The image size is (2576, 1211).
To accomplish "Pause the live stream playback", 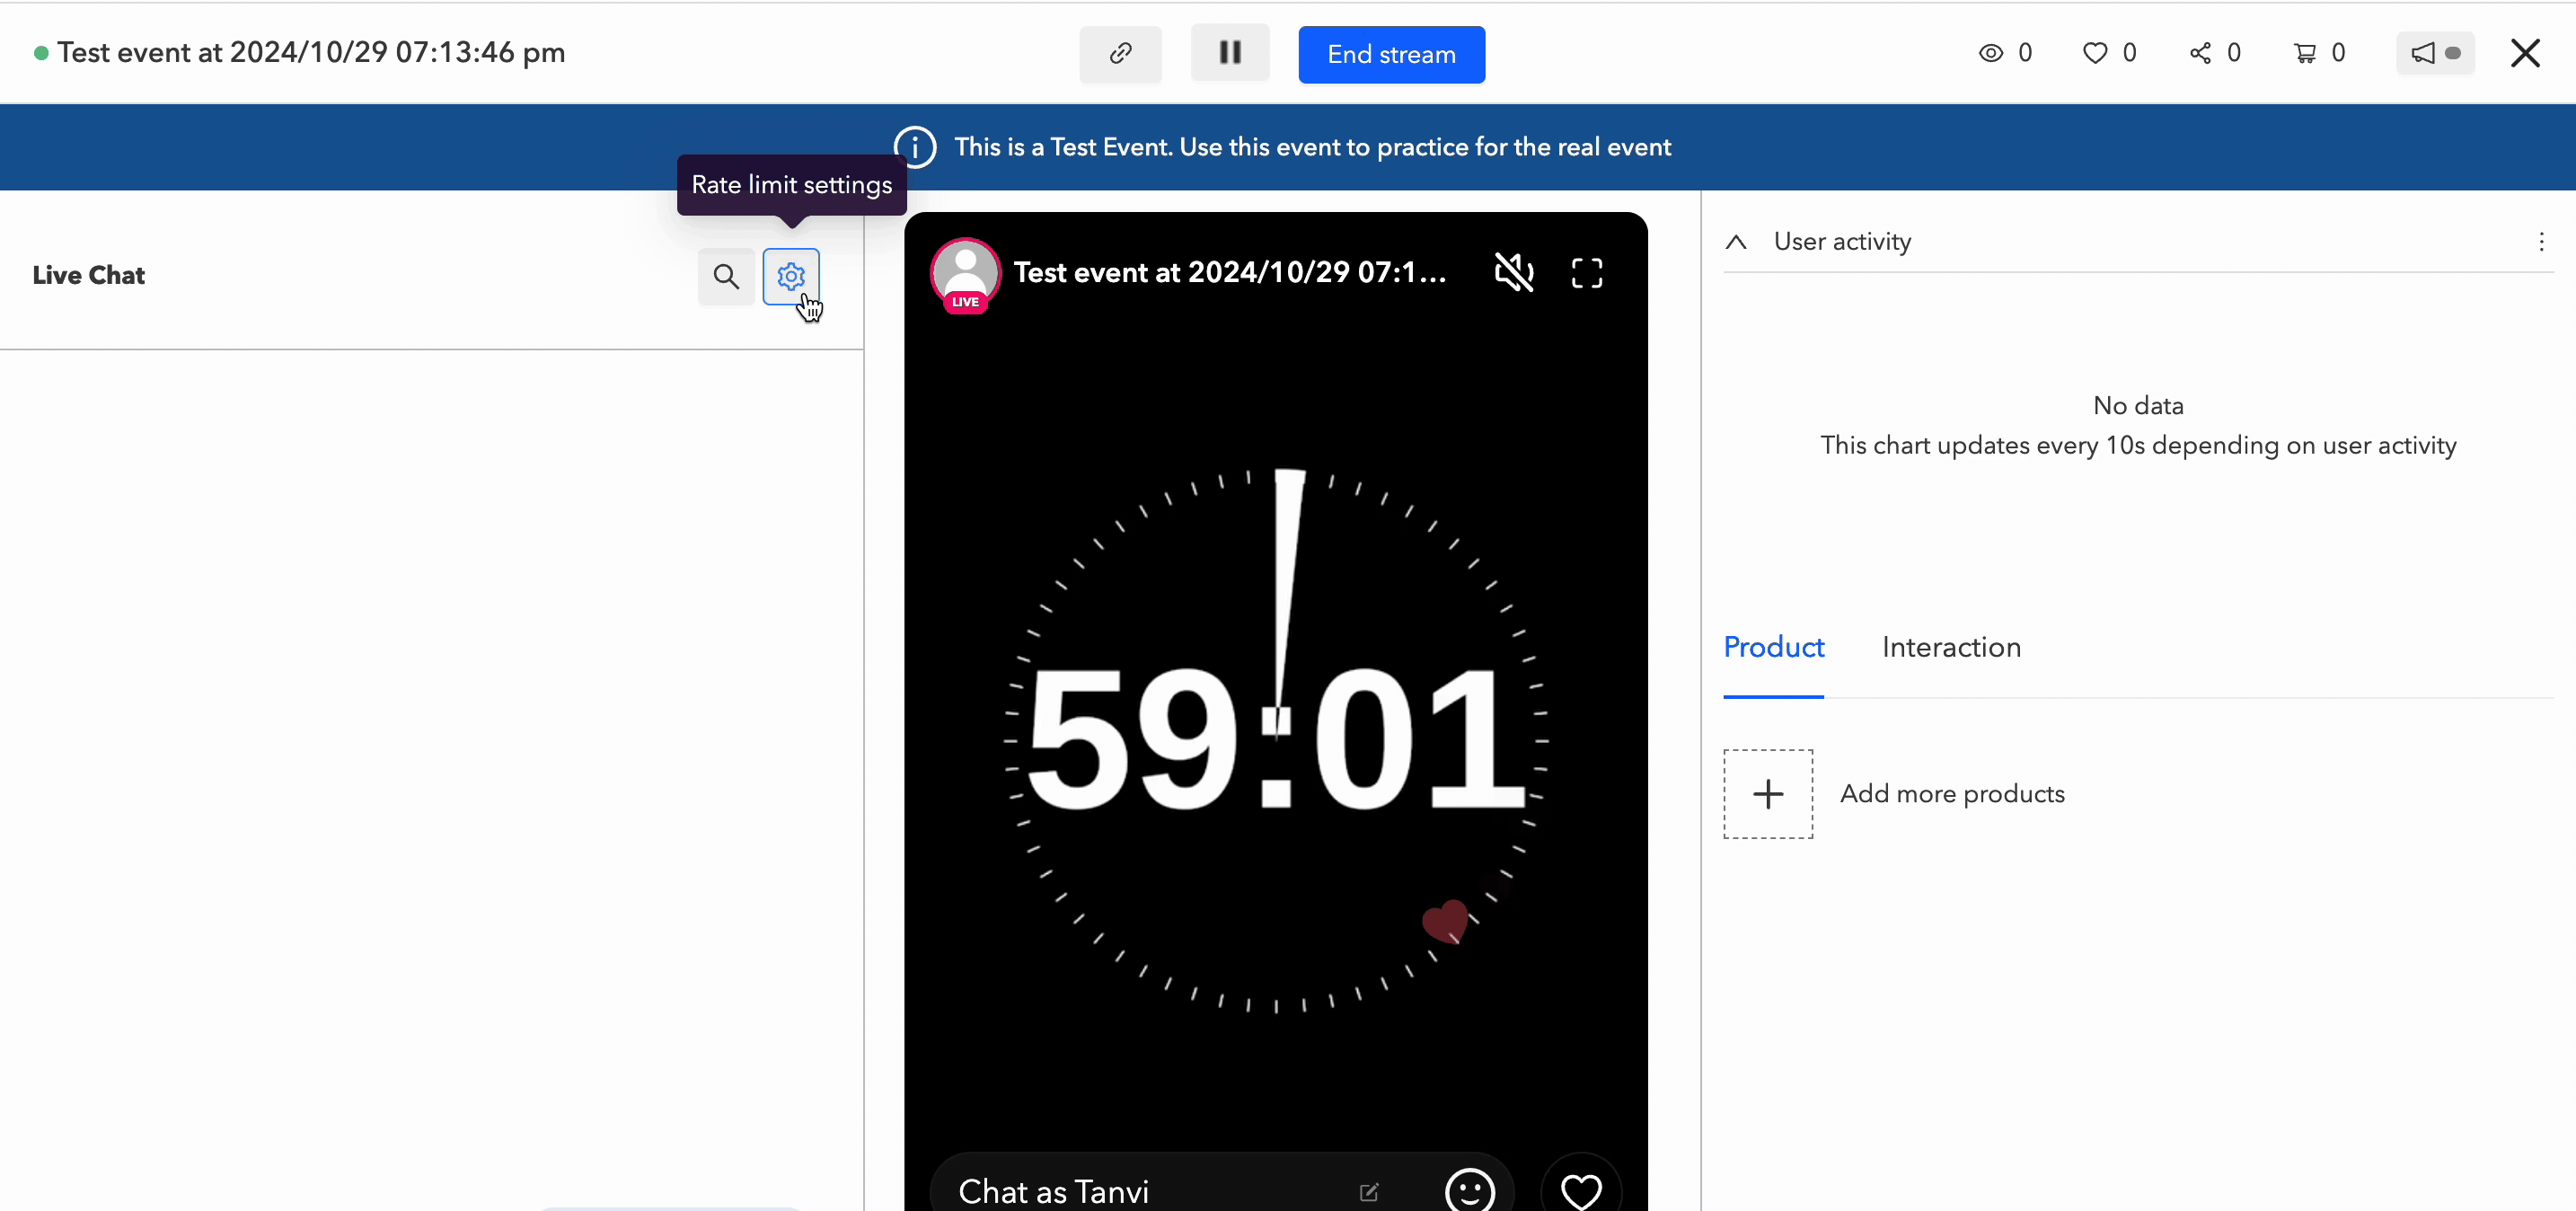I will (x=1229, y=53).
